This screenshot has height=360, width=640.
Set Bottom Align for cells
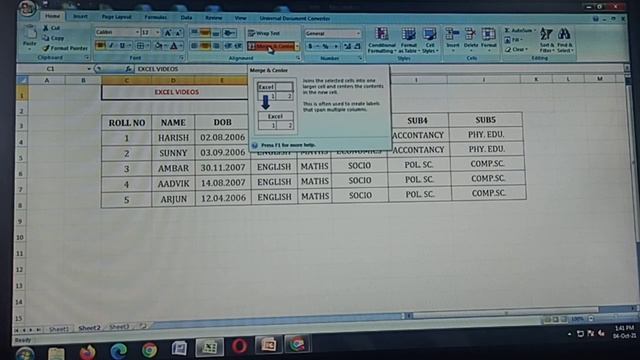(x=216, y=33)
